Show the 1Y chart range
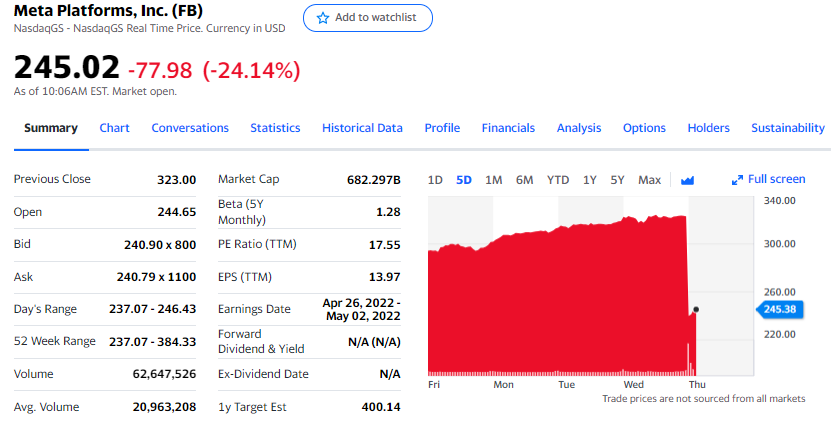 tap(590, 180)
